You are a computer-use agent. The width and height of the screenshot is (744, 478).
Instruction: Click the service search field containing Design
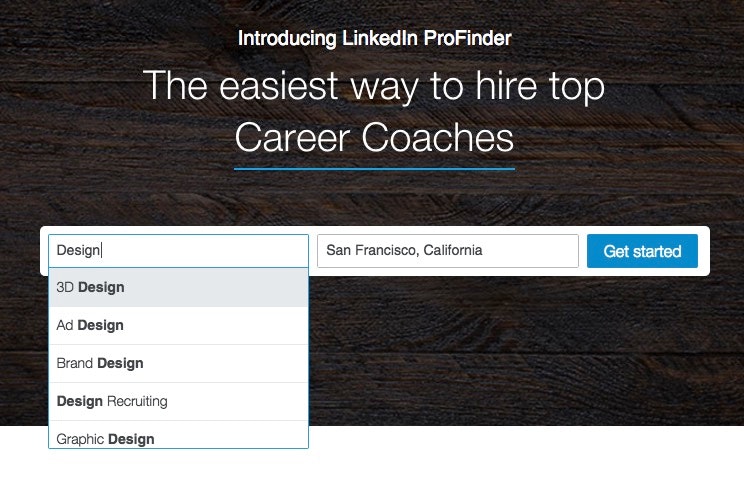point(178,251)
